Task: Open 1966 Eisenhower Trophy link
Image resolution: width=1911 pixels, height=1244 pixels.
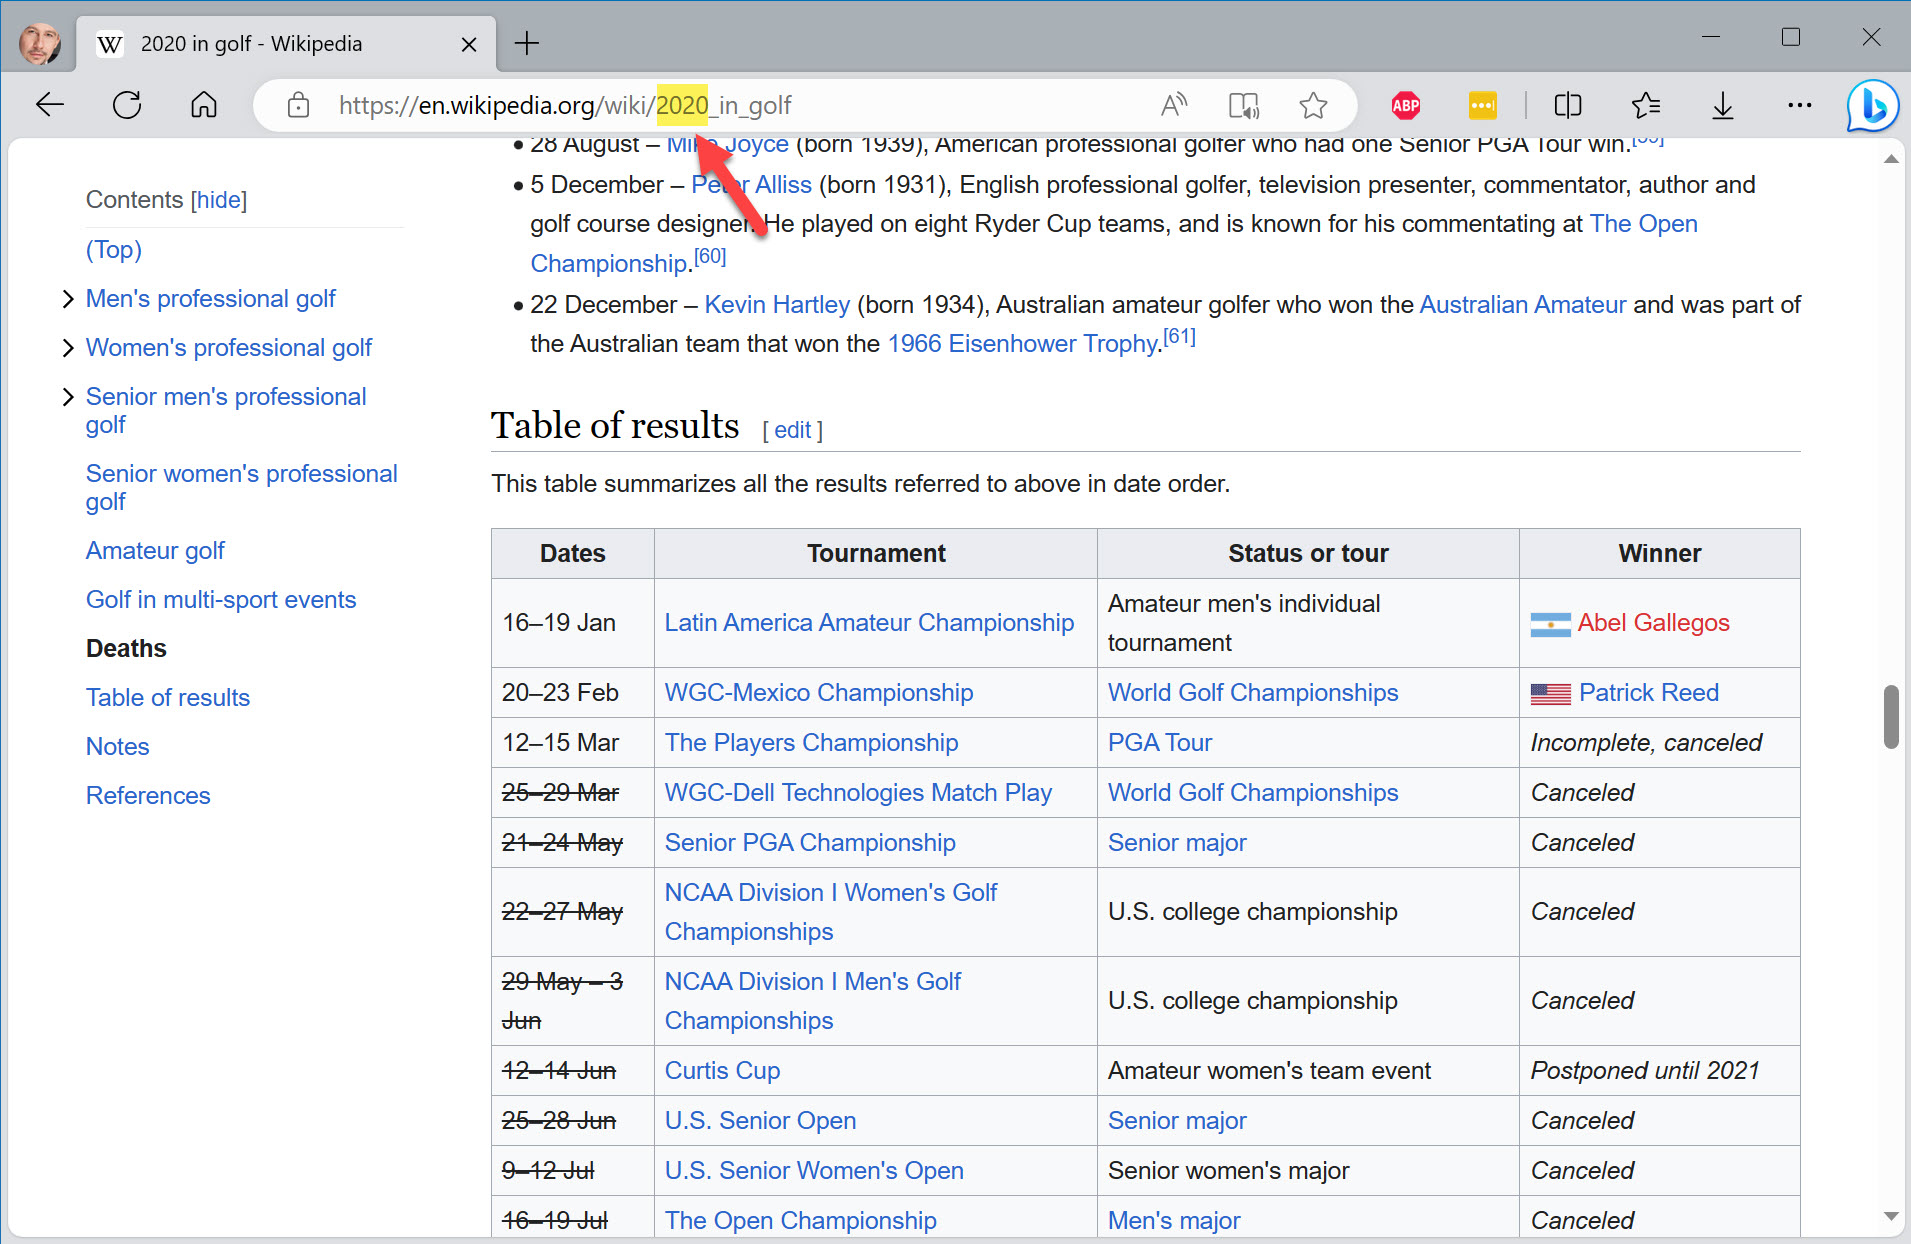Action: pos(1022,344)
